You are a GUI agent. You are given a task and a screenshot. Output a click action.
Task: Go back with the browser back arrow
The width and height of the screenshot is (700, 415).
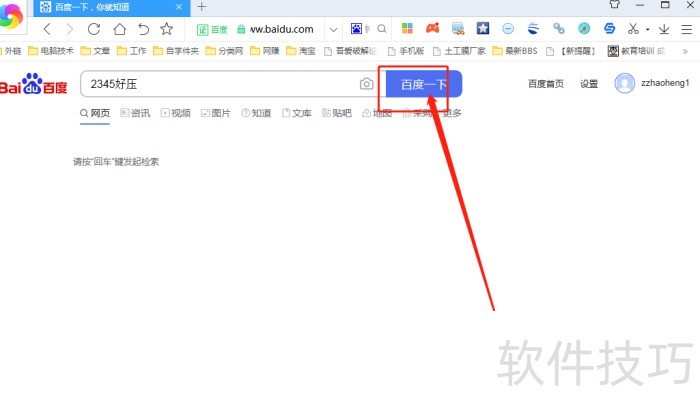(x=47, y=29)
